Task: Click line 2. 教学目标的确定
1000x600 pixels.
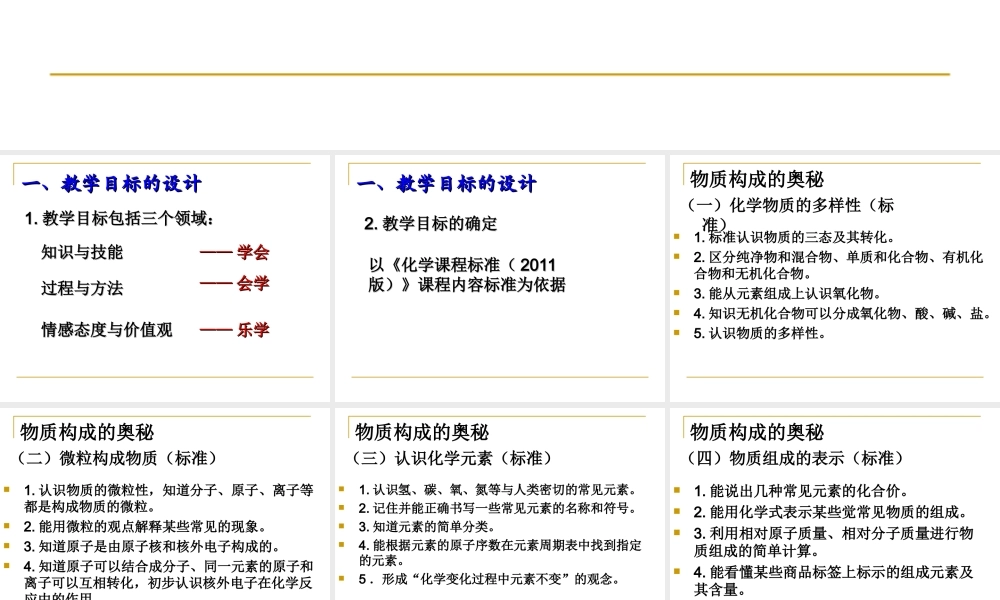Action: coord(430,224)
